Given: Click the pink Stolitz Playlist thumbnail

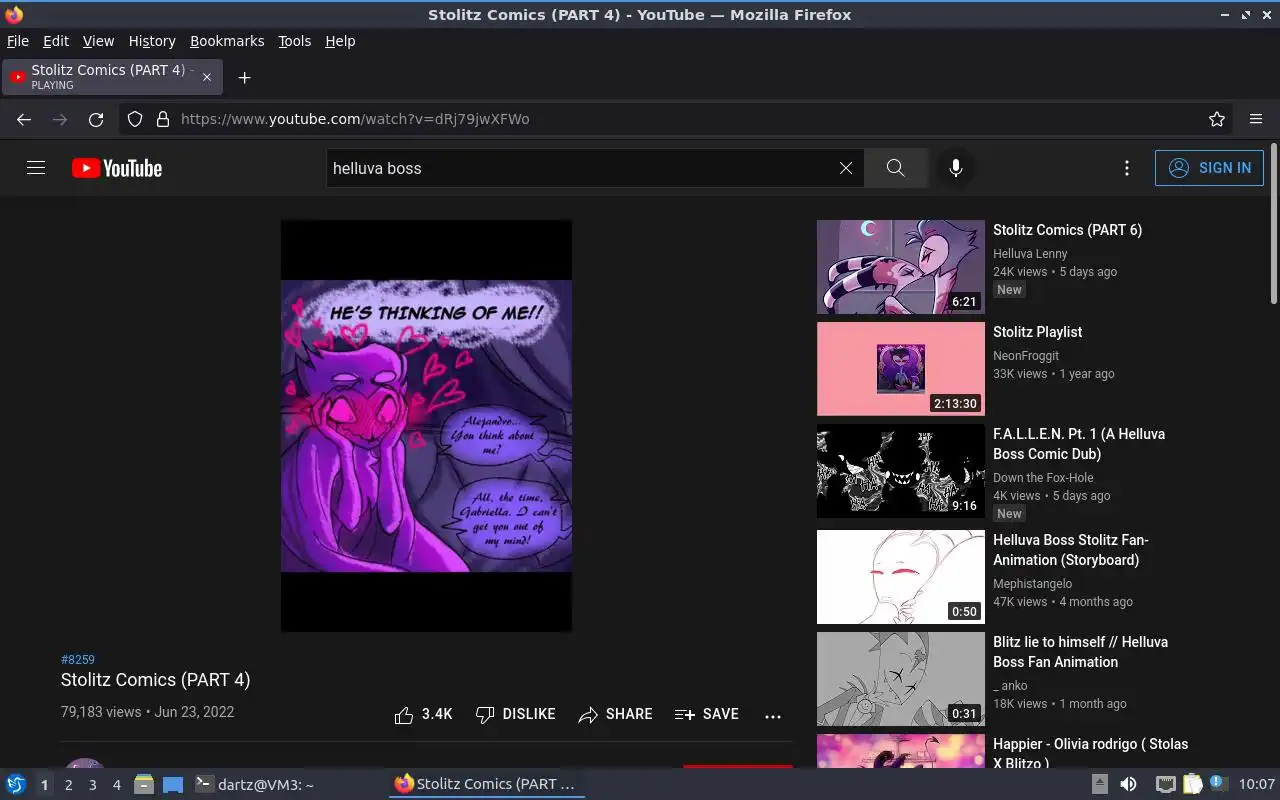Looking at the screenshot, I should pos(901,369).
